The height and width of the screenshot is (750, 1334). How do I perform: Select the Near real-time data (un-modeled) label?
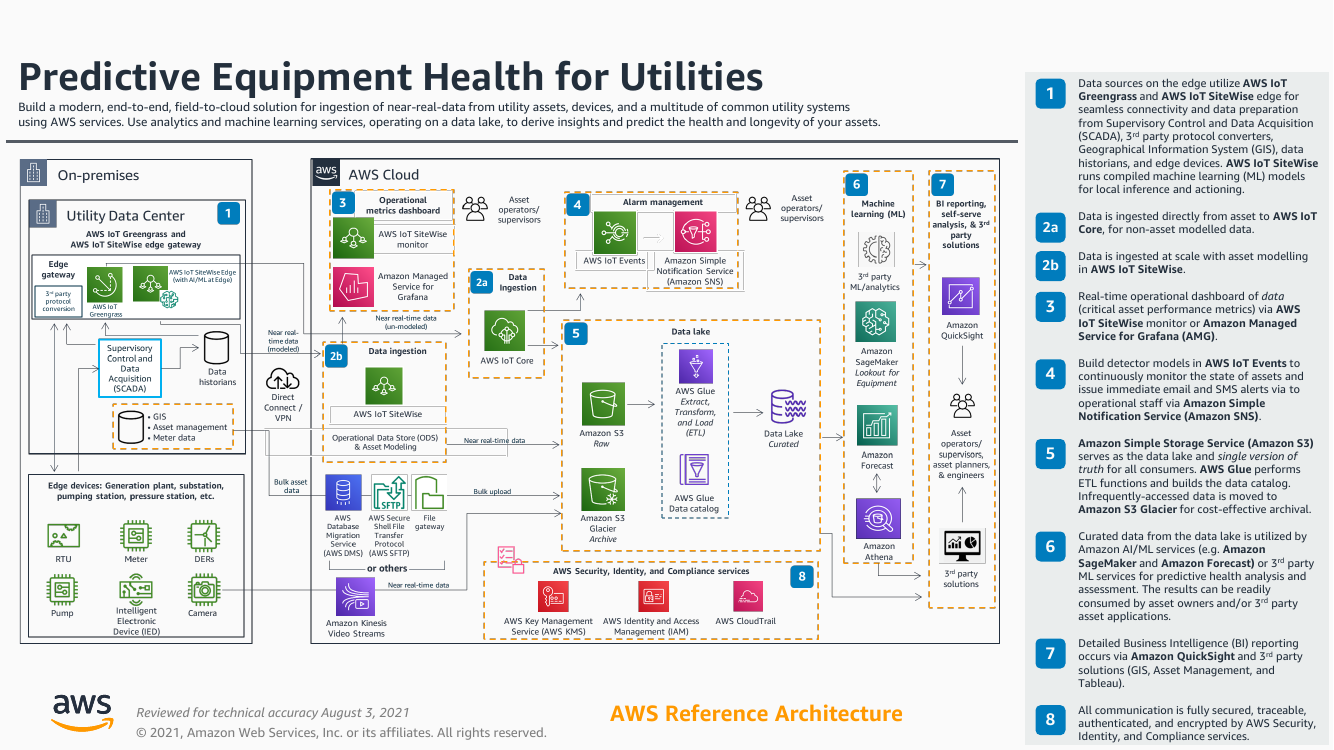coord(405,323)
